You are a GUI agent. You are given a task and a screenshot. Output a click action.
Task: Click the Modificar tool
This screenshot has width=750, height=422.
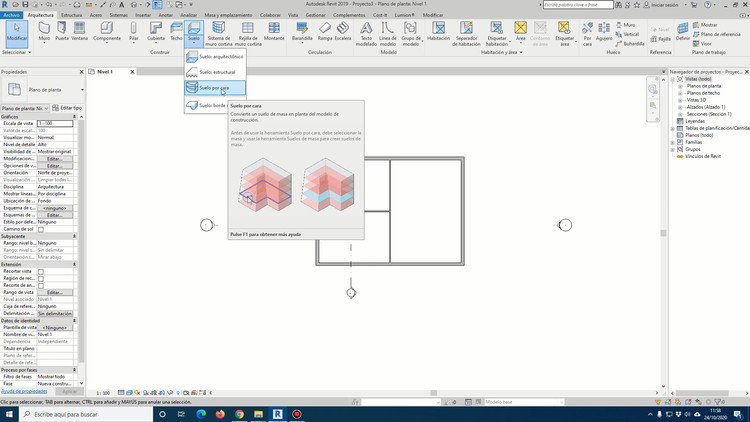(x=17, y=32)
